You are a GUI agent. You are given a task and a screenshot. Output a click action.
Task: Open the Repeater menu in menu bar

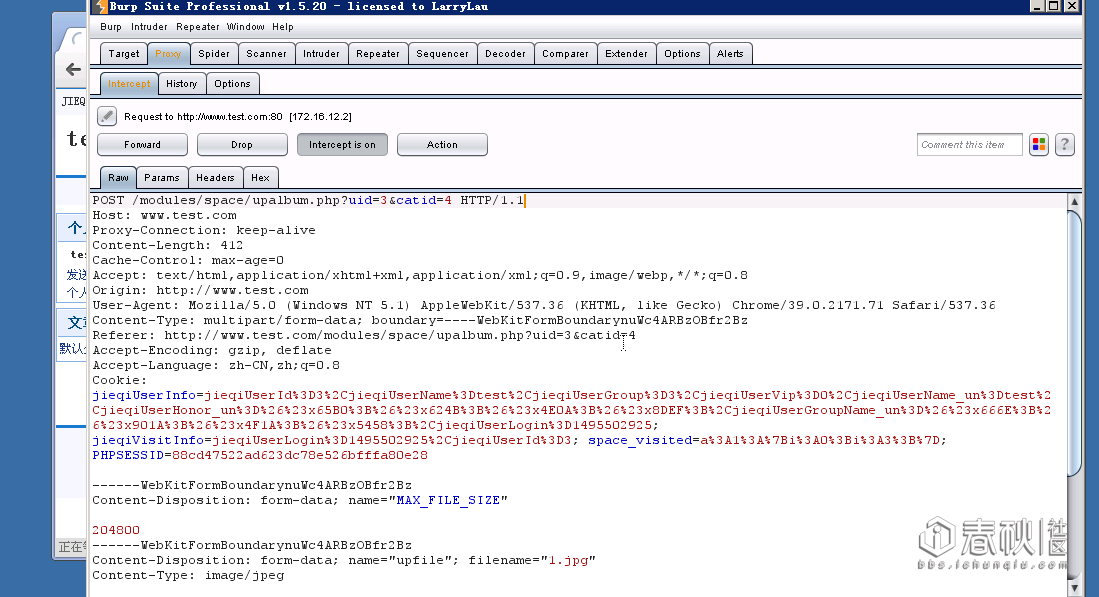tap(198, 27)
